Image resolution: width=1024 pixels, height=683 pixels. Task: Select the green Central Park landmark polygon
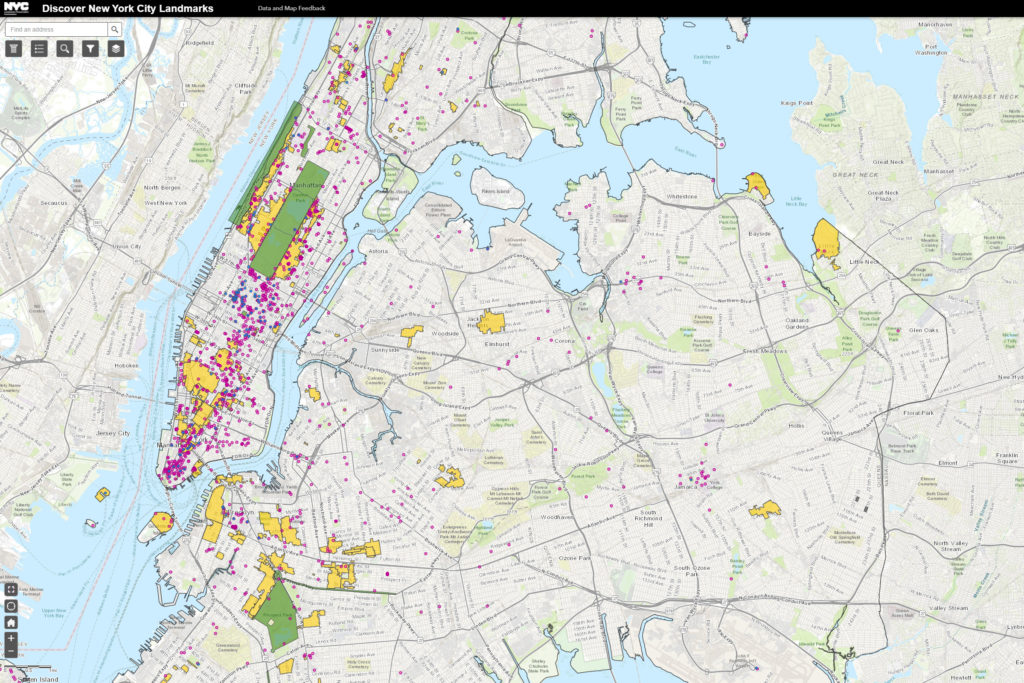point(290,219)
